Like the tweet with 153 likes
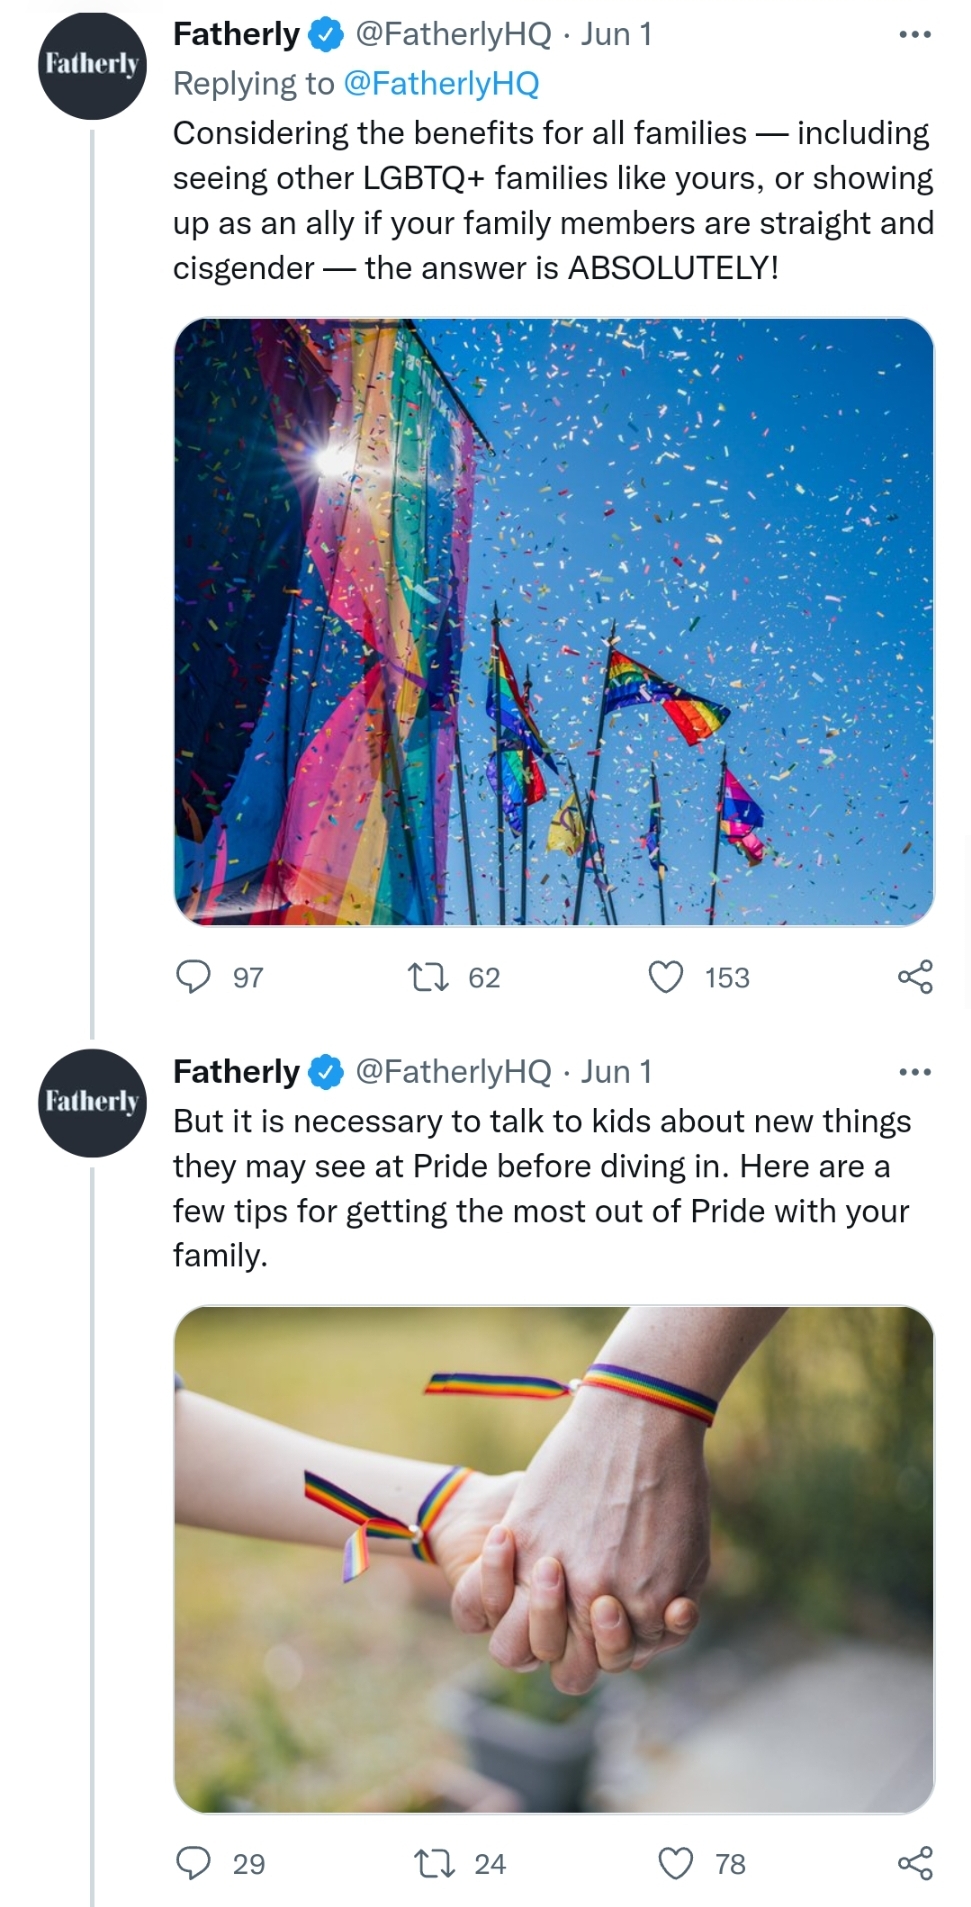Image resolution: width=971 pixels, height=1907 pixels. pyautogui.click(x=666, y=976)
